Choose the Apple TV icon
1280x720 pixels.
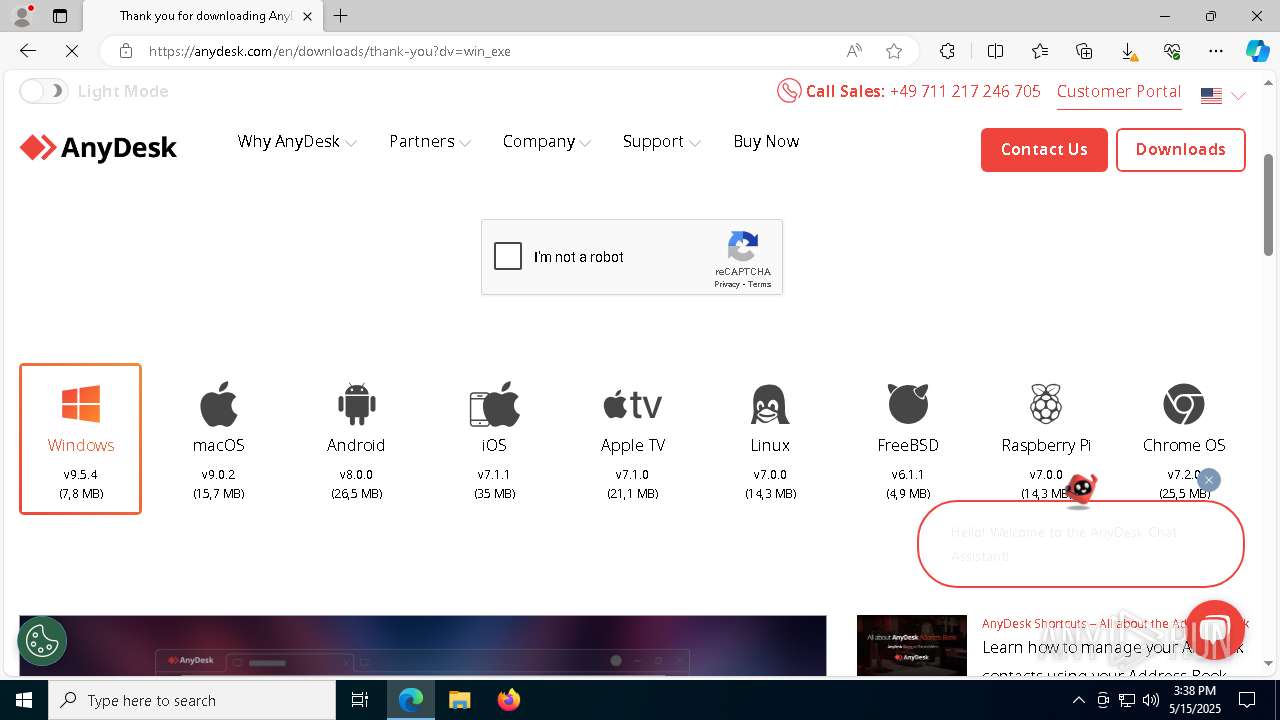coord(632,405)
